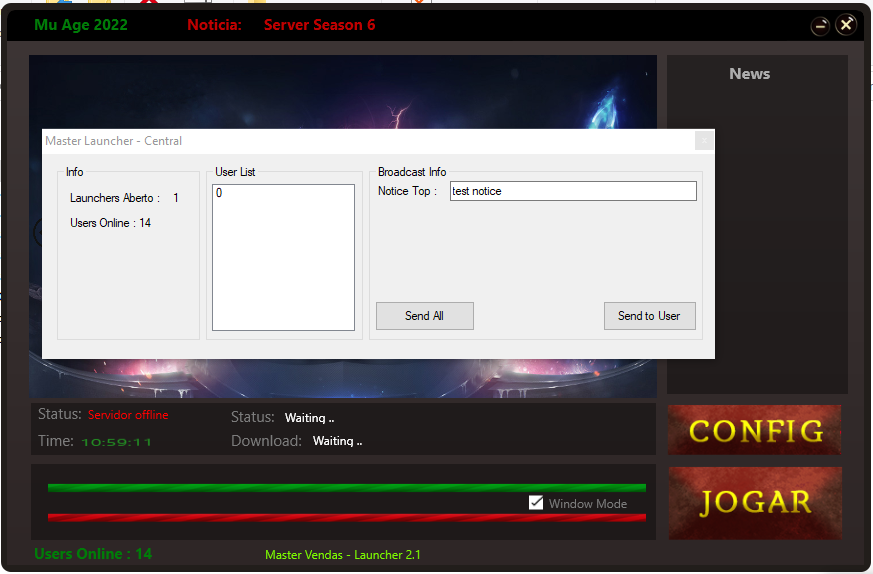Click the Noticia: label in header

pyautogui.click(x=214, y=25)
